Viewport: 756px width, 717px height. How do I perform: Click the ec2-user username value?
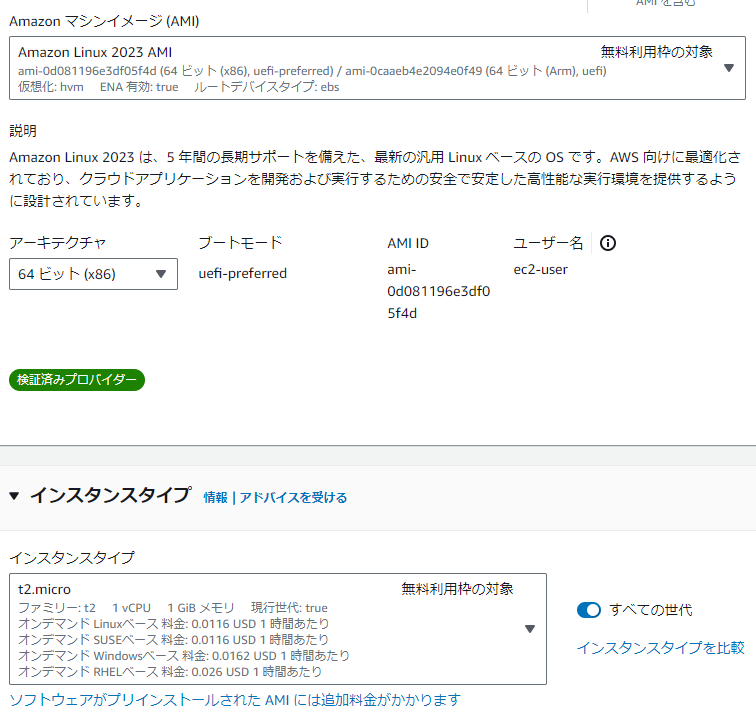pyautogui.click(x=540, y=270)
